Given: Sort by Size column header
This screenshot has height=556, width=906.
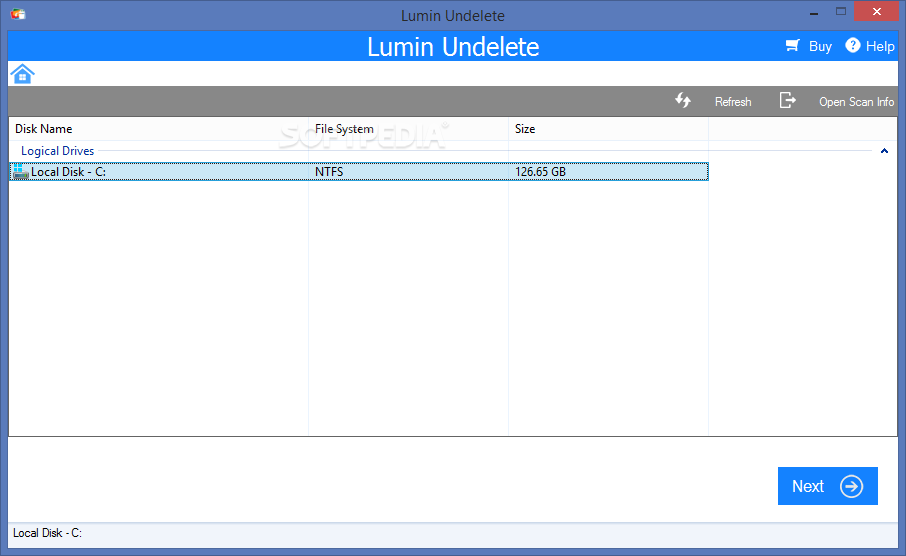Looking at the screenshot, I should 608,129.
